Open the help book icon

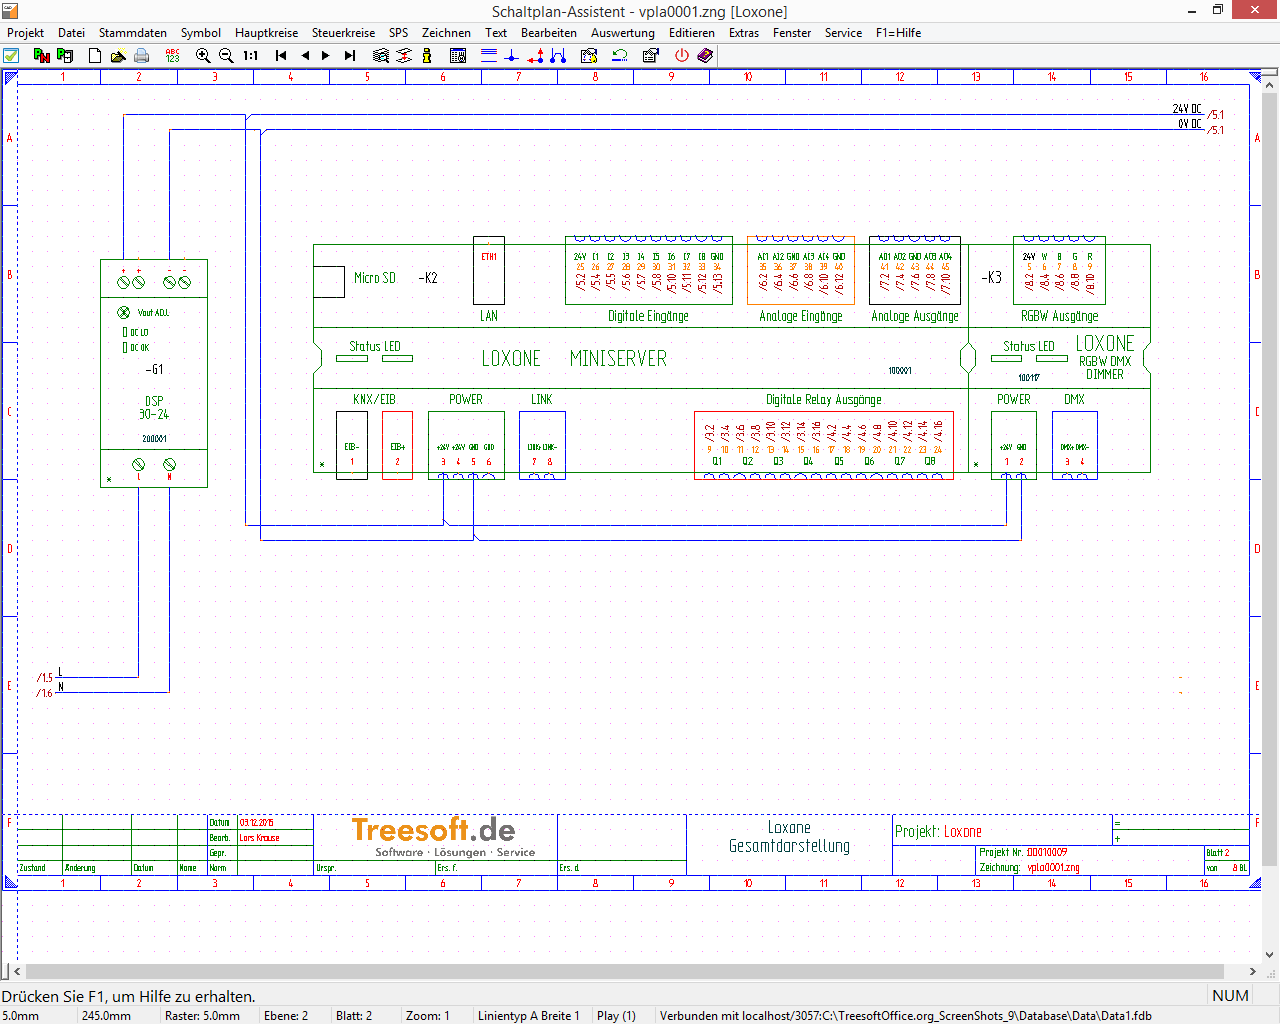pyautogui.click(x=705, y=56)
